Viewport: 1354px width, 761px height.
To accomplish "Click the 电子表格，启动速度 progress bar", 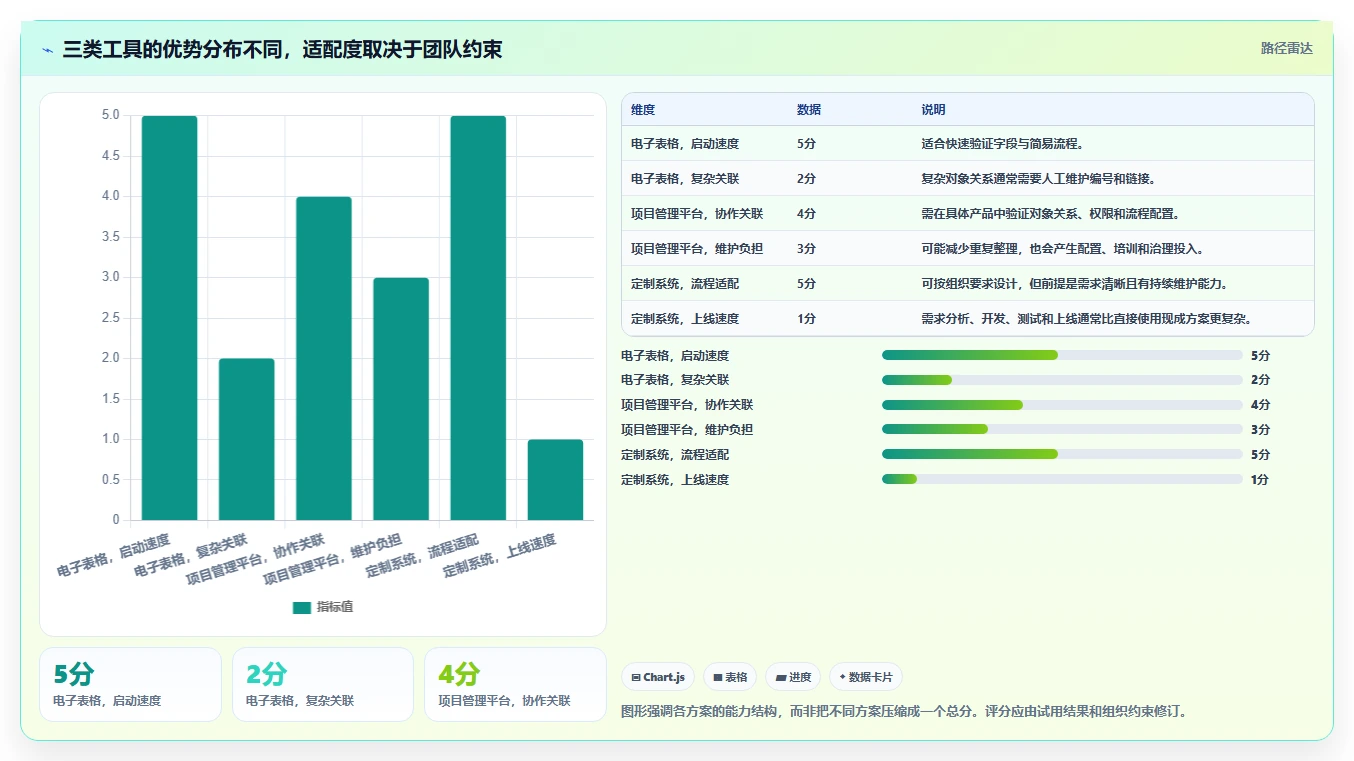I will click(x=1062, y=355).
